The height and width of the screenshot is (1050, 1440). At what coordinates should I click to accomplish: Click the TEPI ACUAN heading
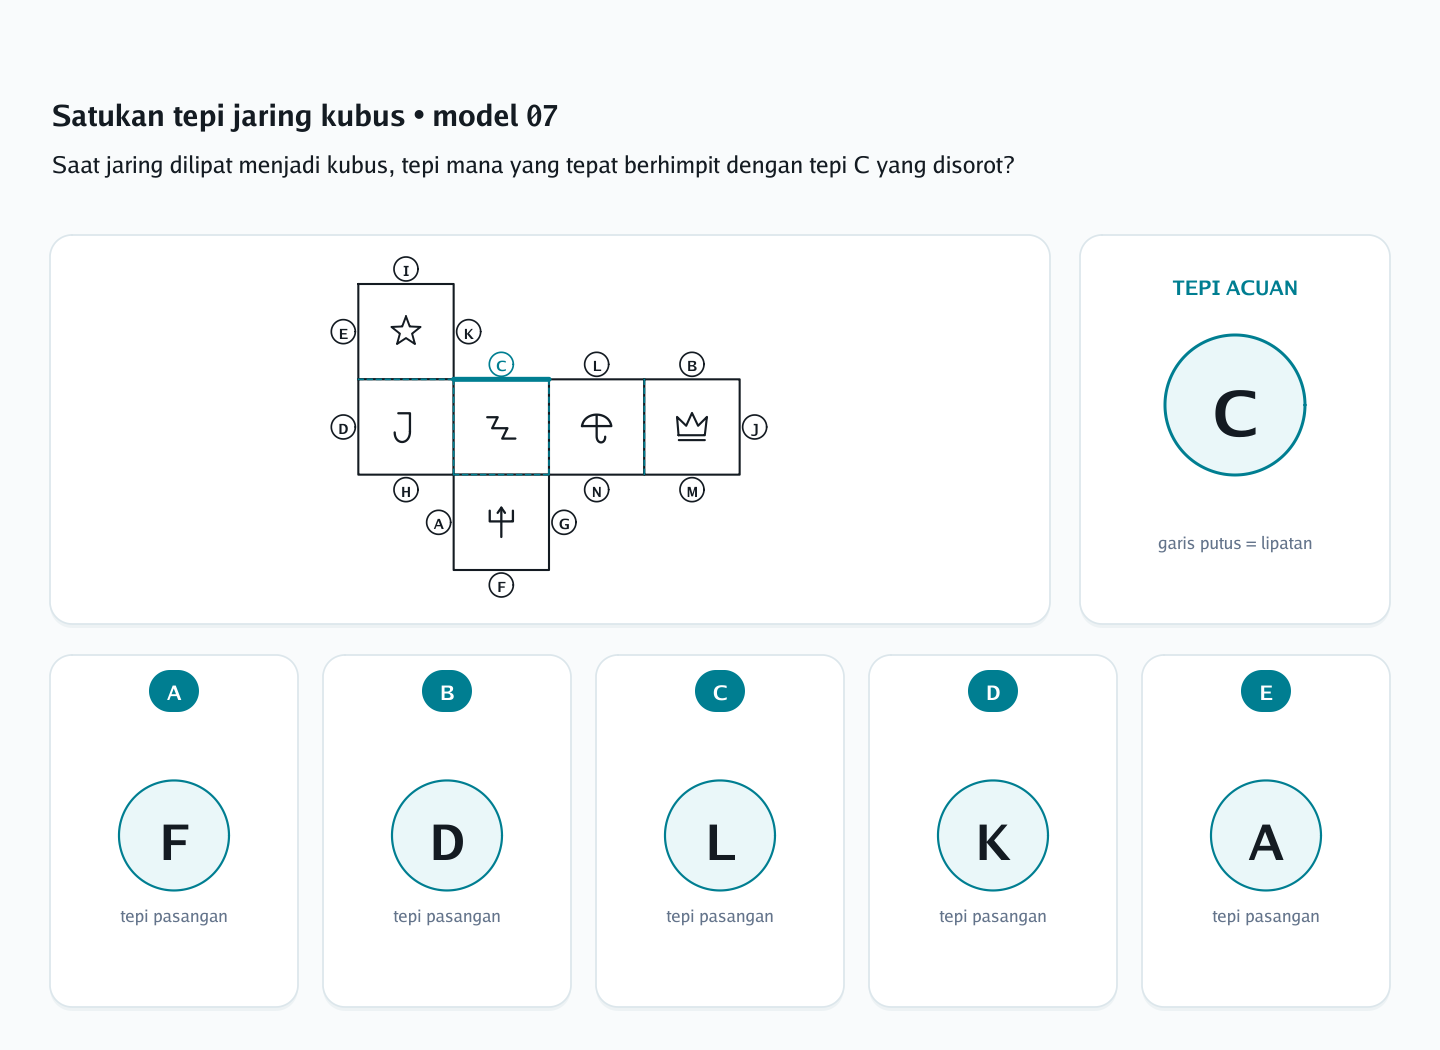tap(1235, 288)
